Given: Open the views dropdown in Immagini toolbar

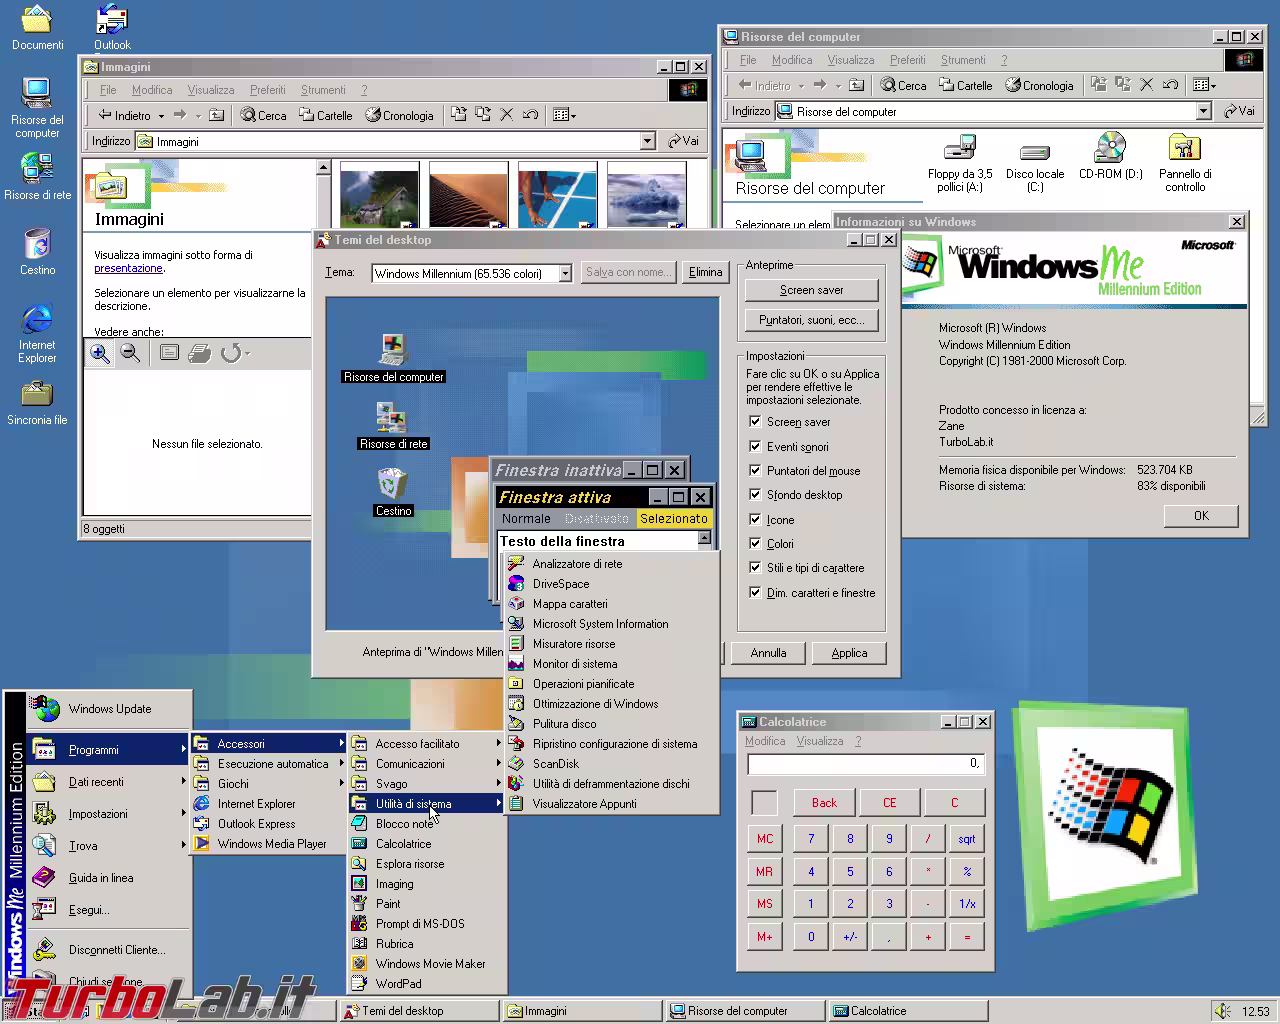Looking at the screenshot, I should 564,115.
